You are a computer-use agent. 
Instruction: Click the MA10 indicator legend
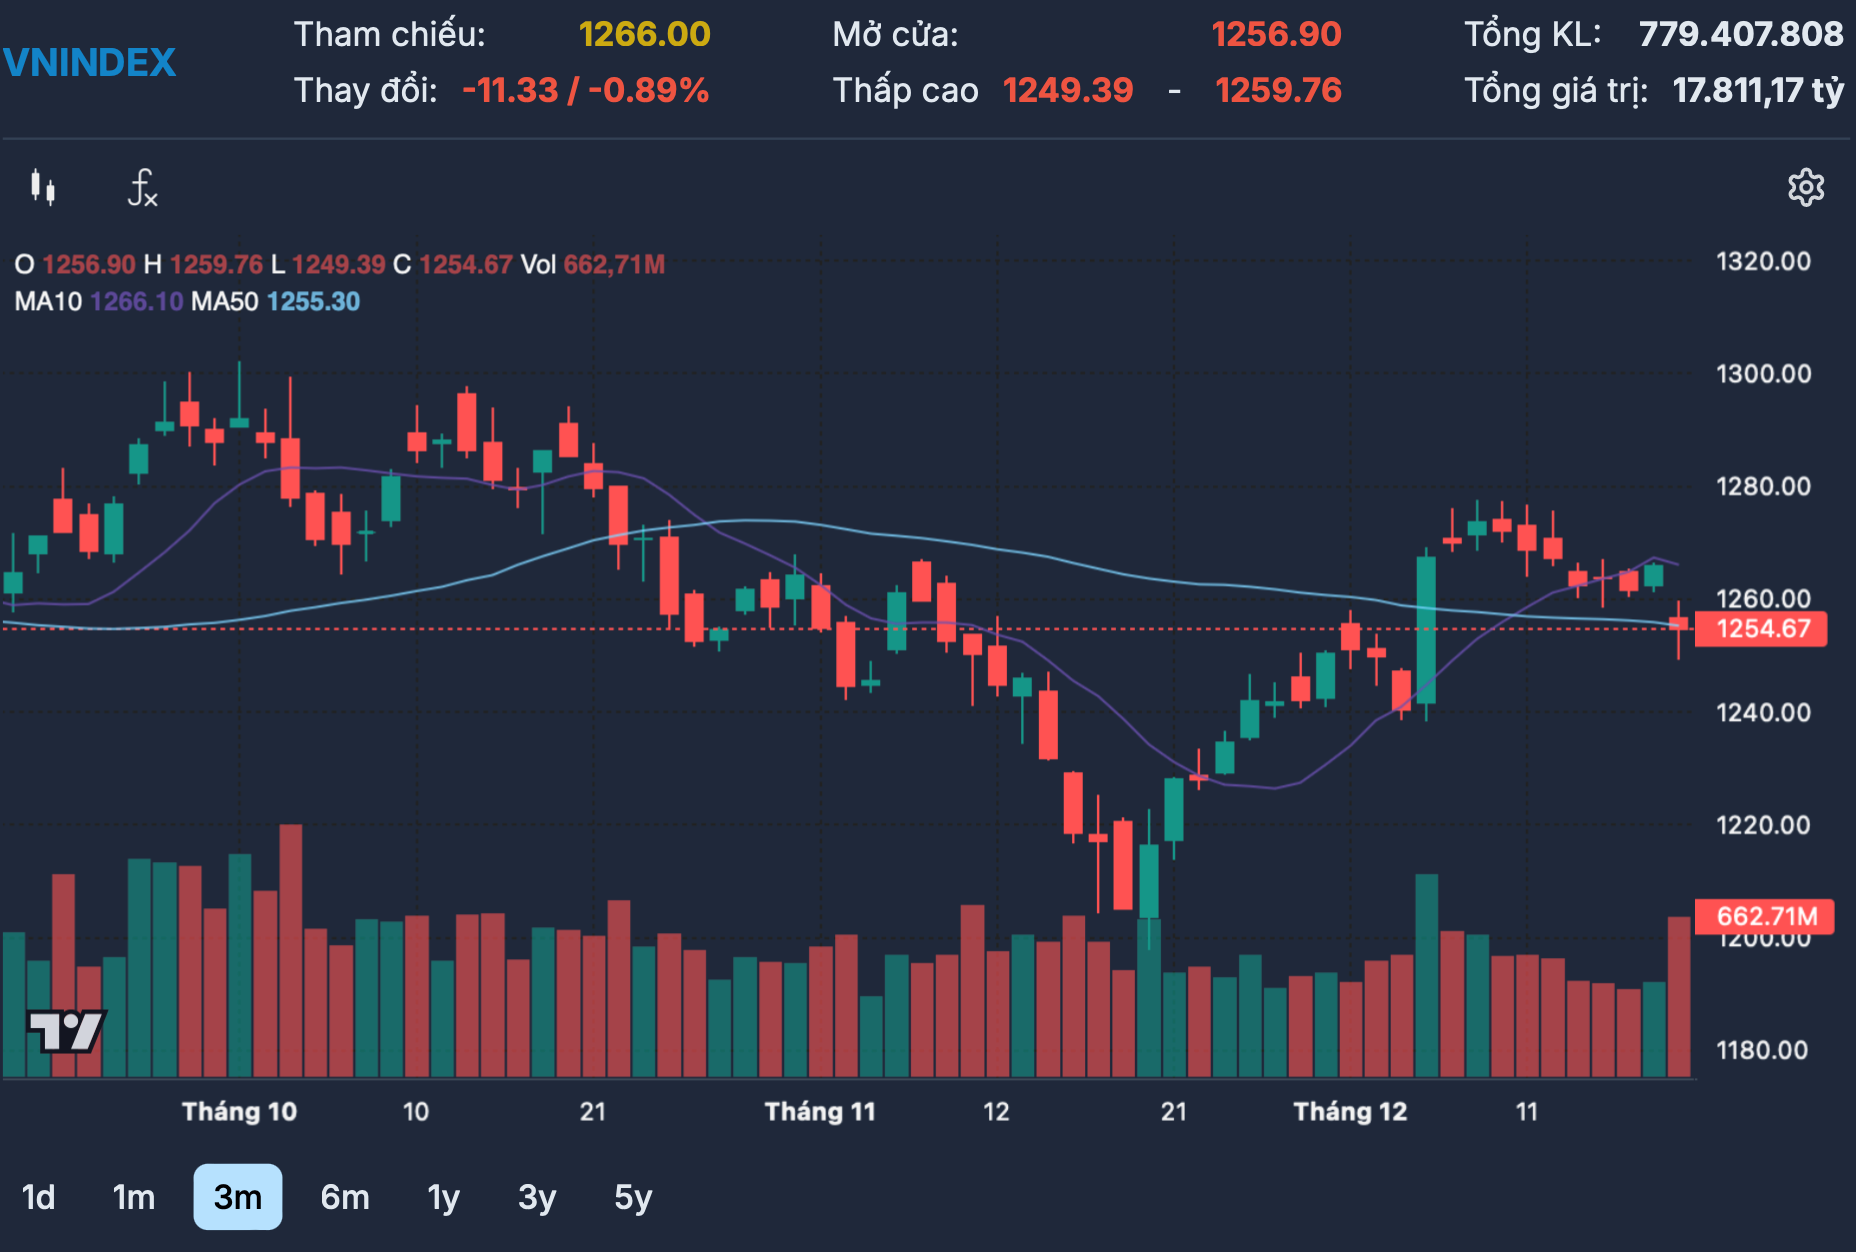(x=99, y=301)
